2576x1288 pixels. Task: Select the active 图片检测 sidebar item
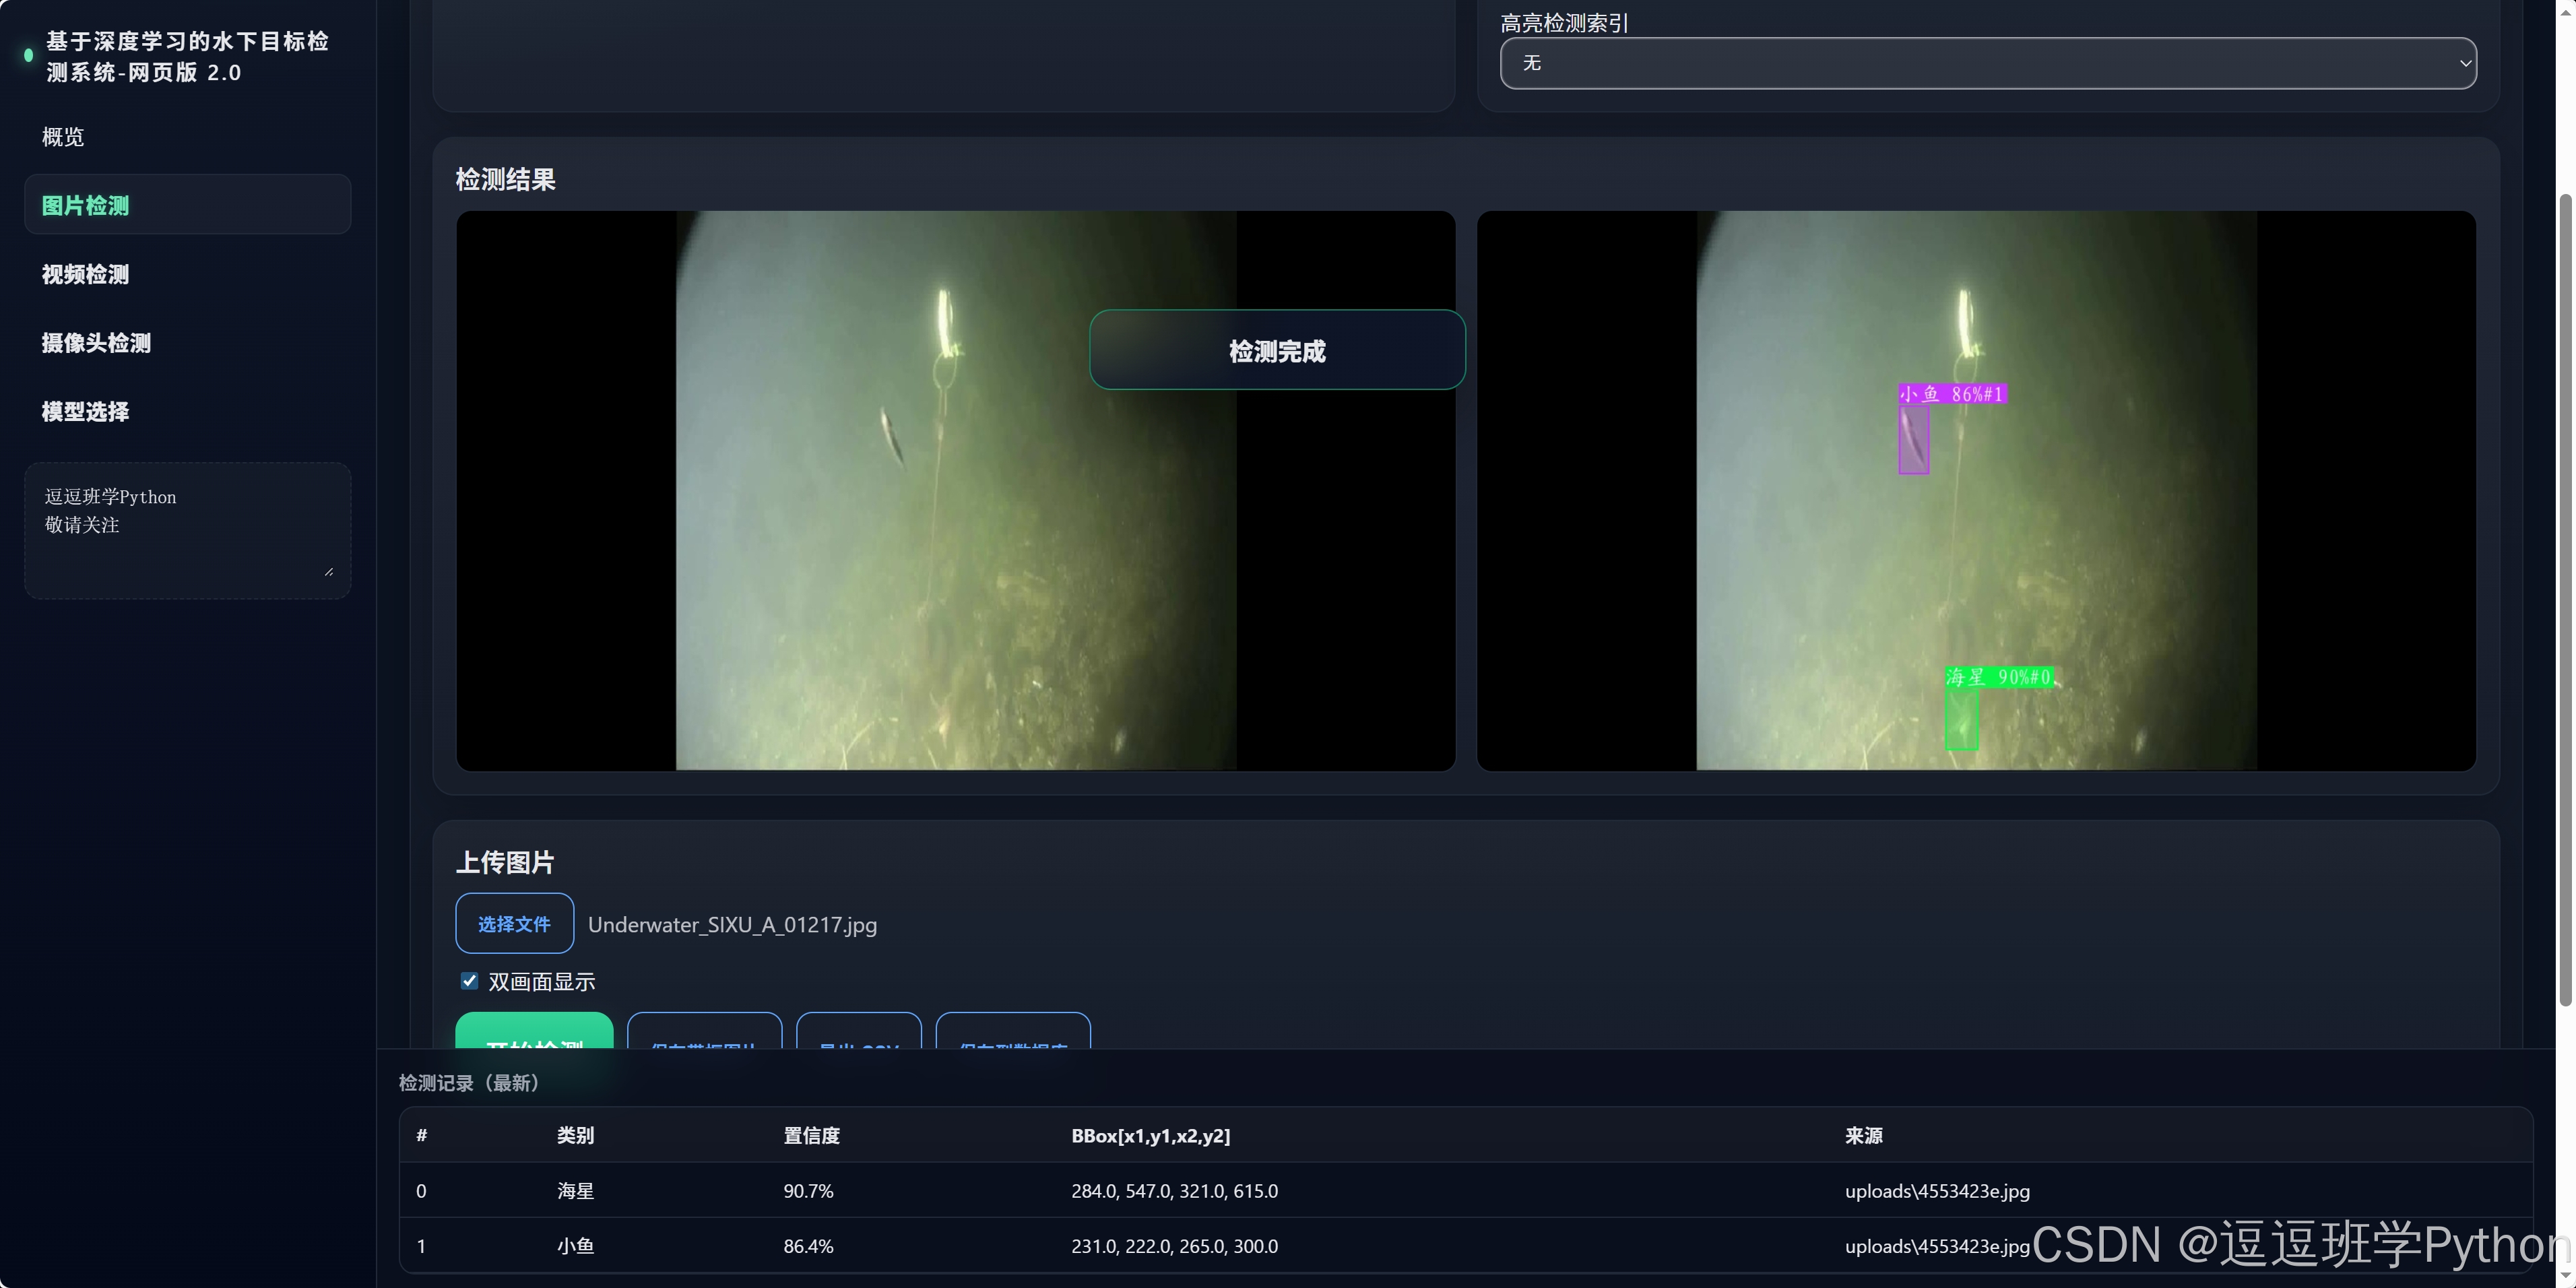tap(186, 205)
